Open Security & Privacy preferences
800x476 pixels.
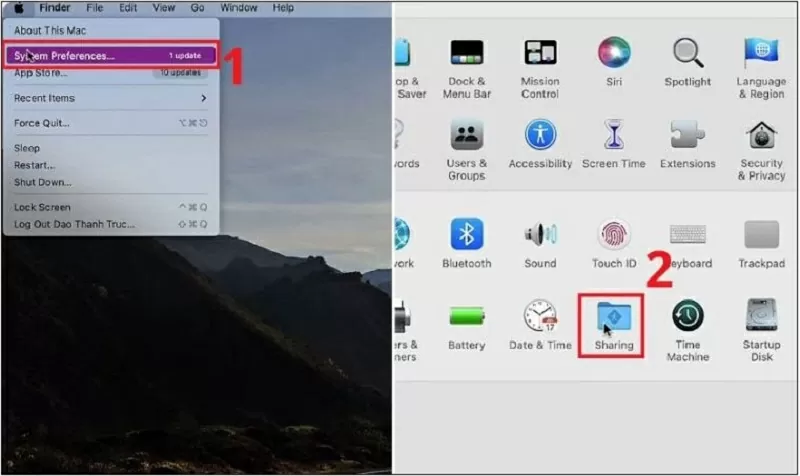point(761,150)
